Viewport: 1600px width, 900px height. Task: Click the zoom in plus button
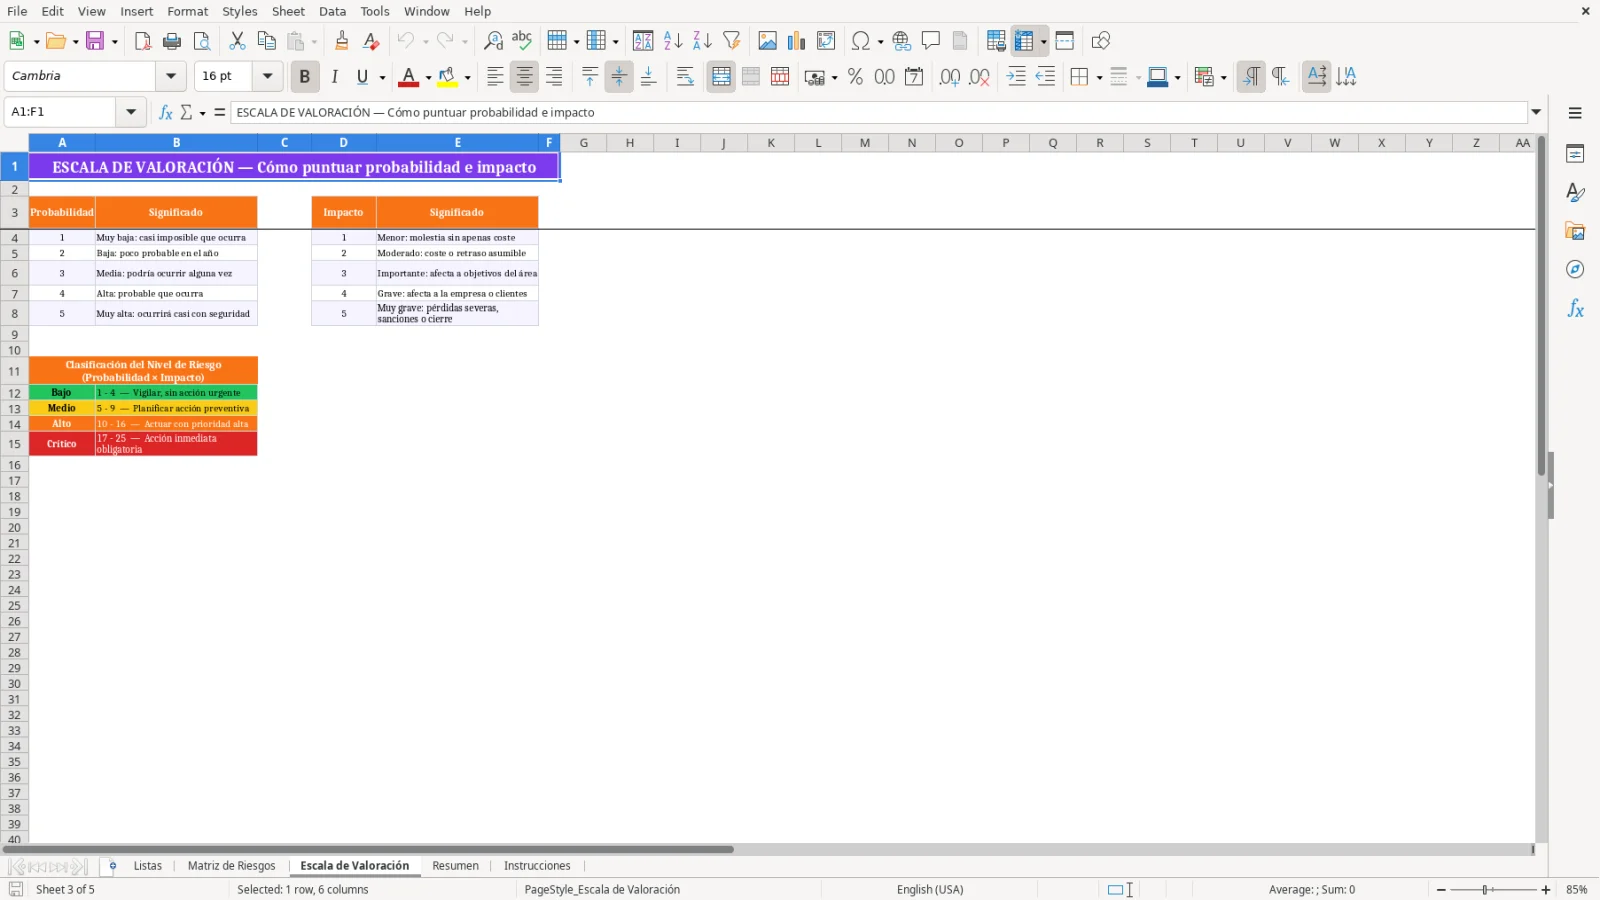(x=1546, y=890)
